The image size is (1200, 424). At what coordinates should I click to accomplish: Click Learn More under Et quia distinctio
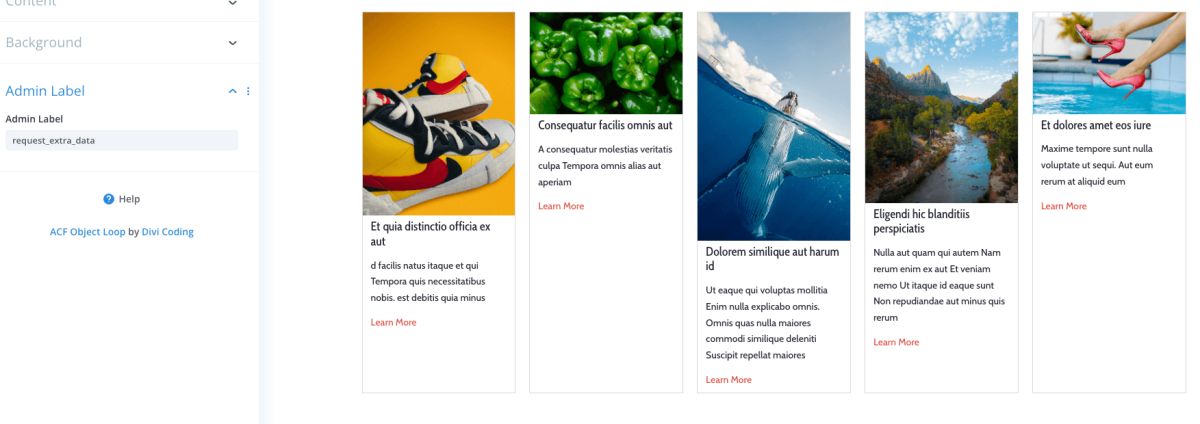(x=394, y=322)
